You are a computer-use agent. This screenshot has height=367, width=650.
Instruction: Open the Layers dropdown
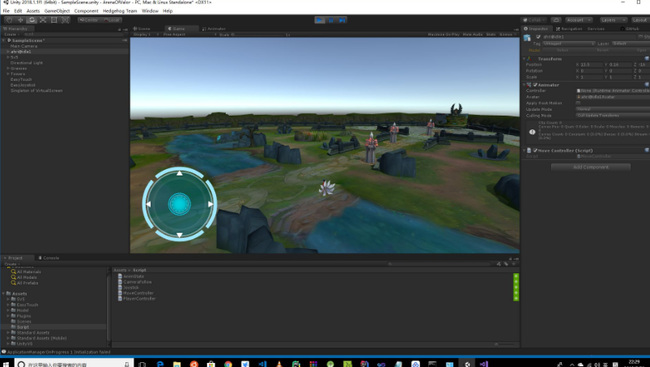(613, 20)
